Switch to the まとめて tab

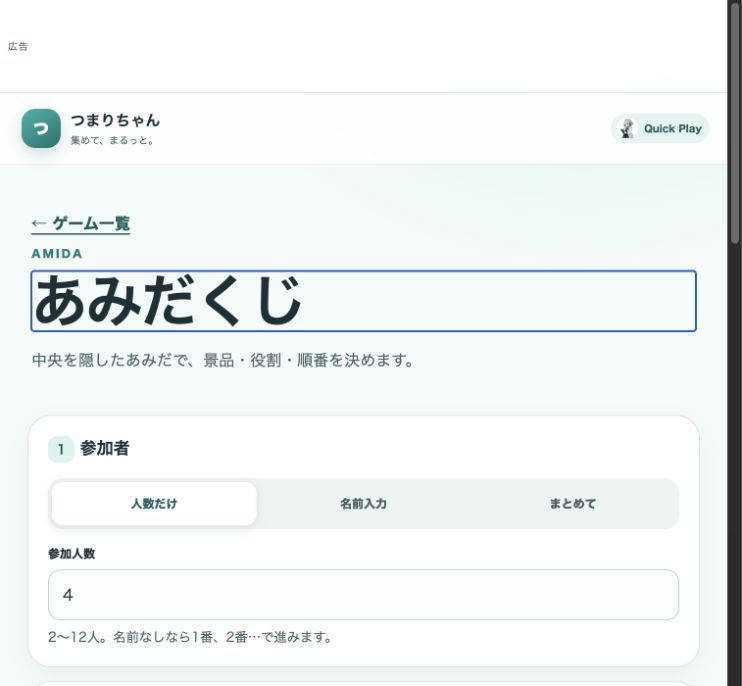tap(573, 503)
